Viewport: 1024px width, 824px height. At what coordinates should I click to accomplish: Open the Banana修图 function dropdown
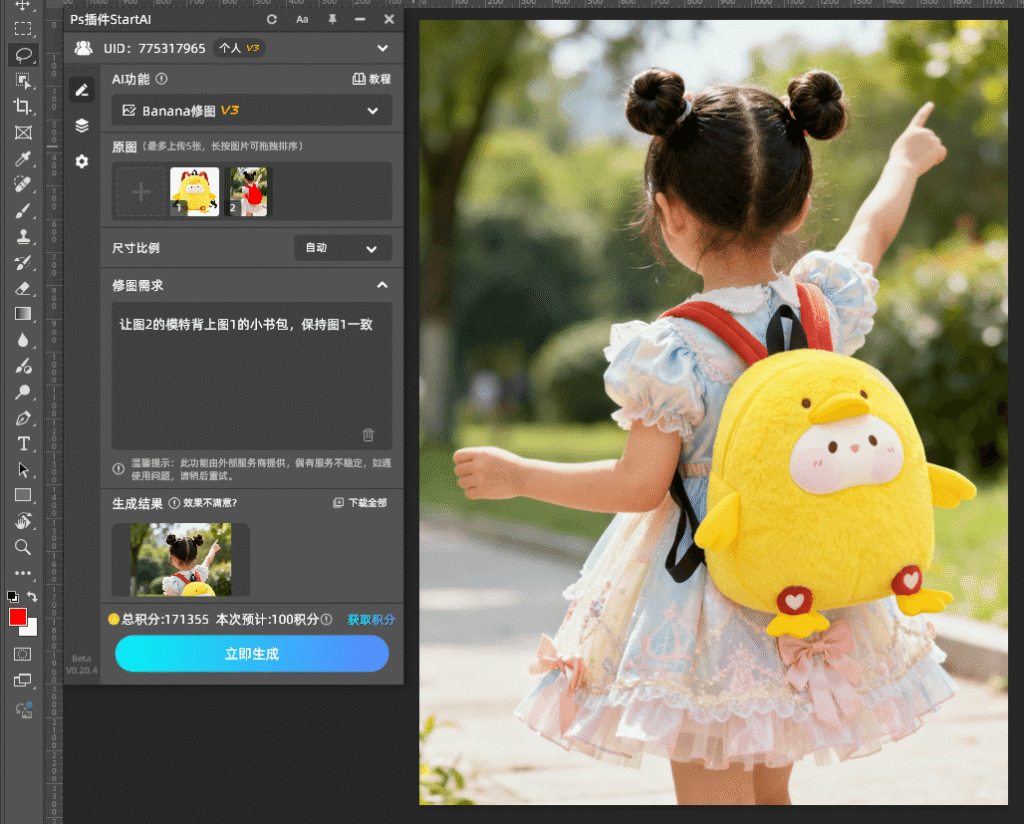(x=251, y=111)
